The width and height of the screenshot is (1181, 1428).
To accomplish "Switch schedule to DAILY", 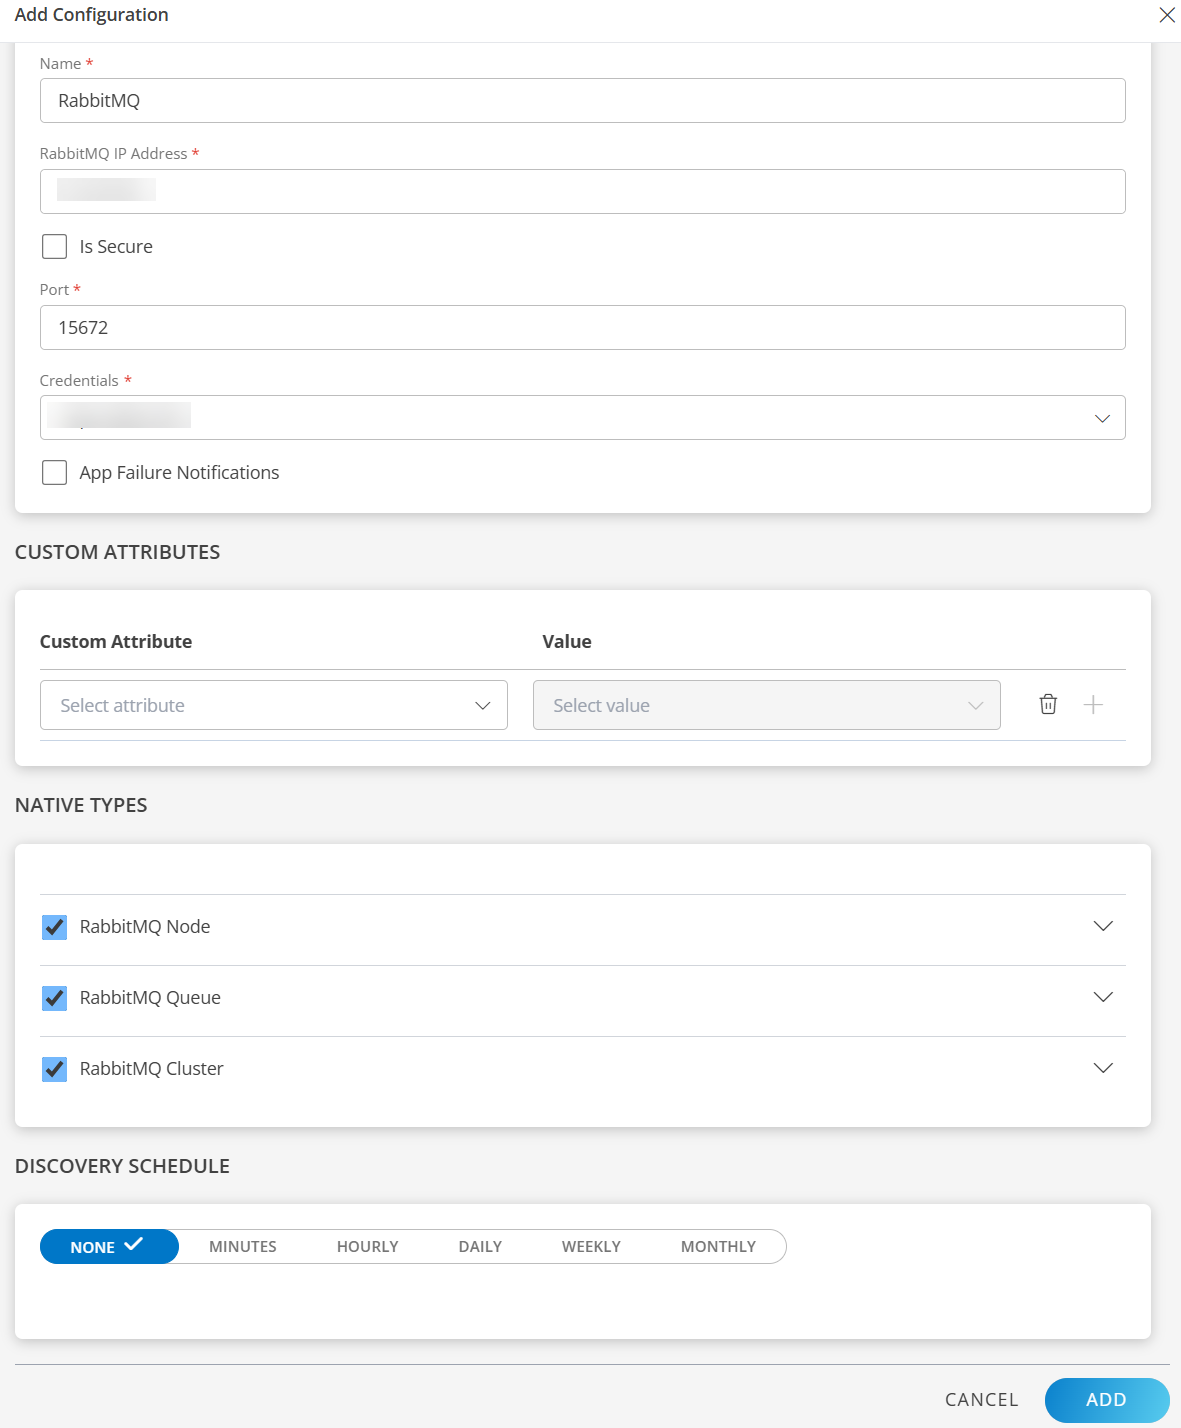I will coord(480,1247).
